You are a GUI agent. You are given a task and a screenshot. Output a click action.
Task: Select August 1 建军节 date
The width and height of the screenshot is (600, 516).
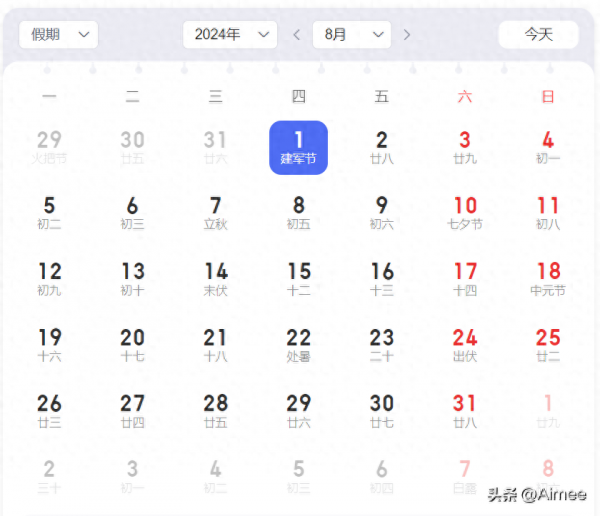click(x=298, y=147)
